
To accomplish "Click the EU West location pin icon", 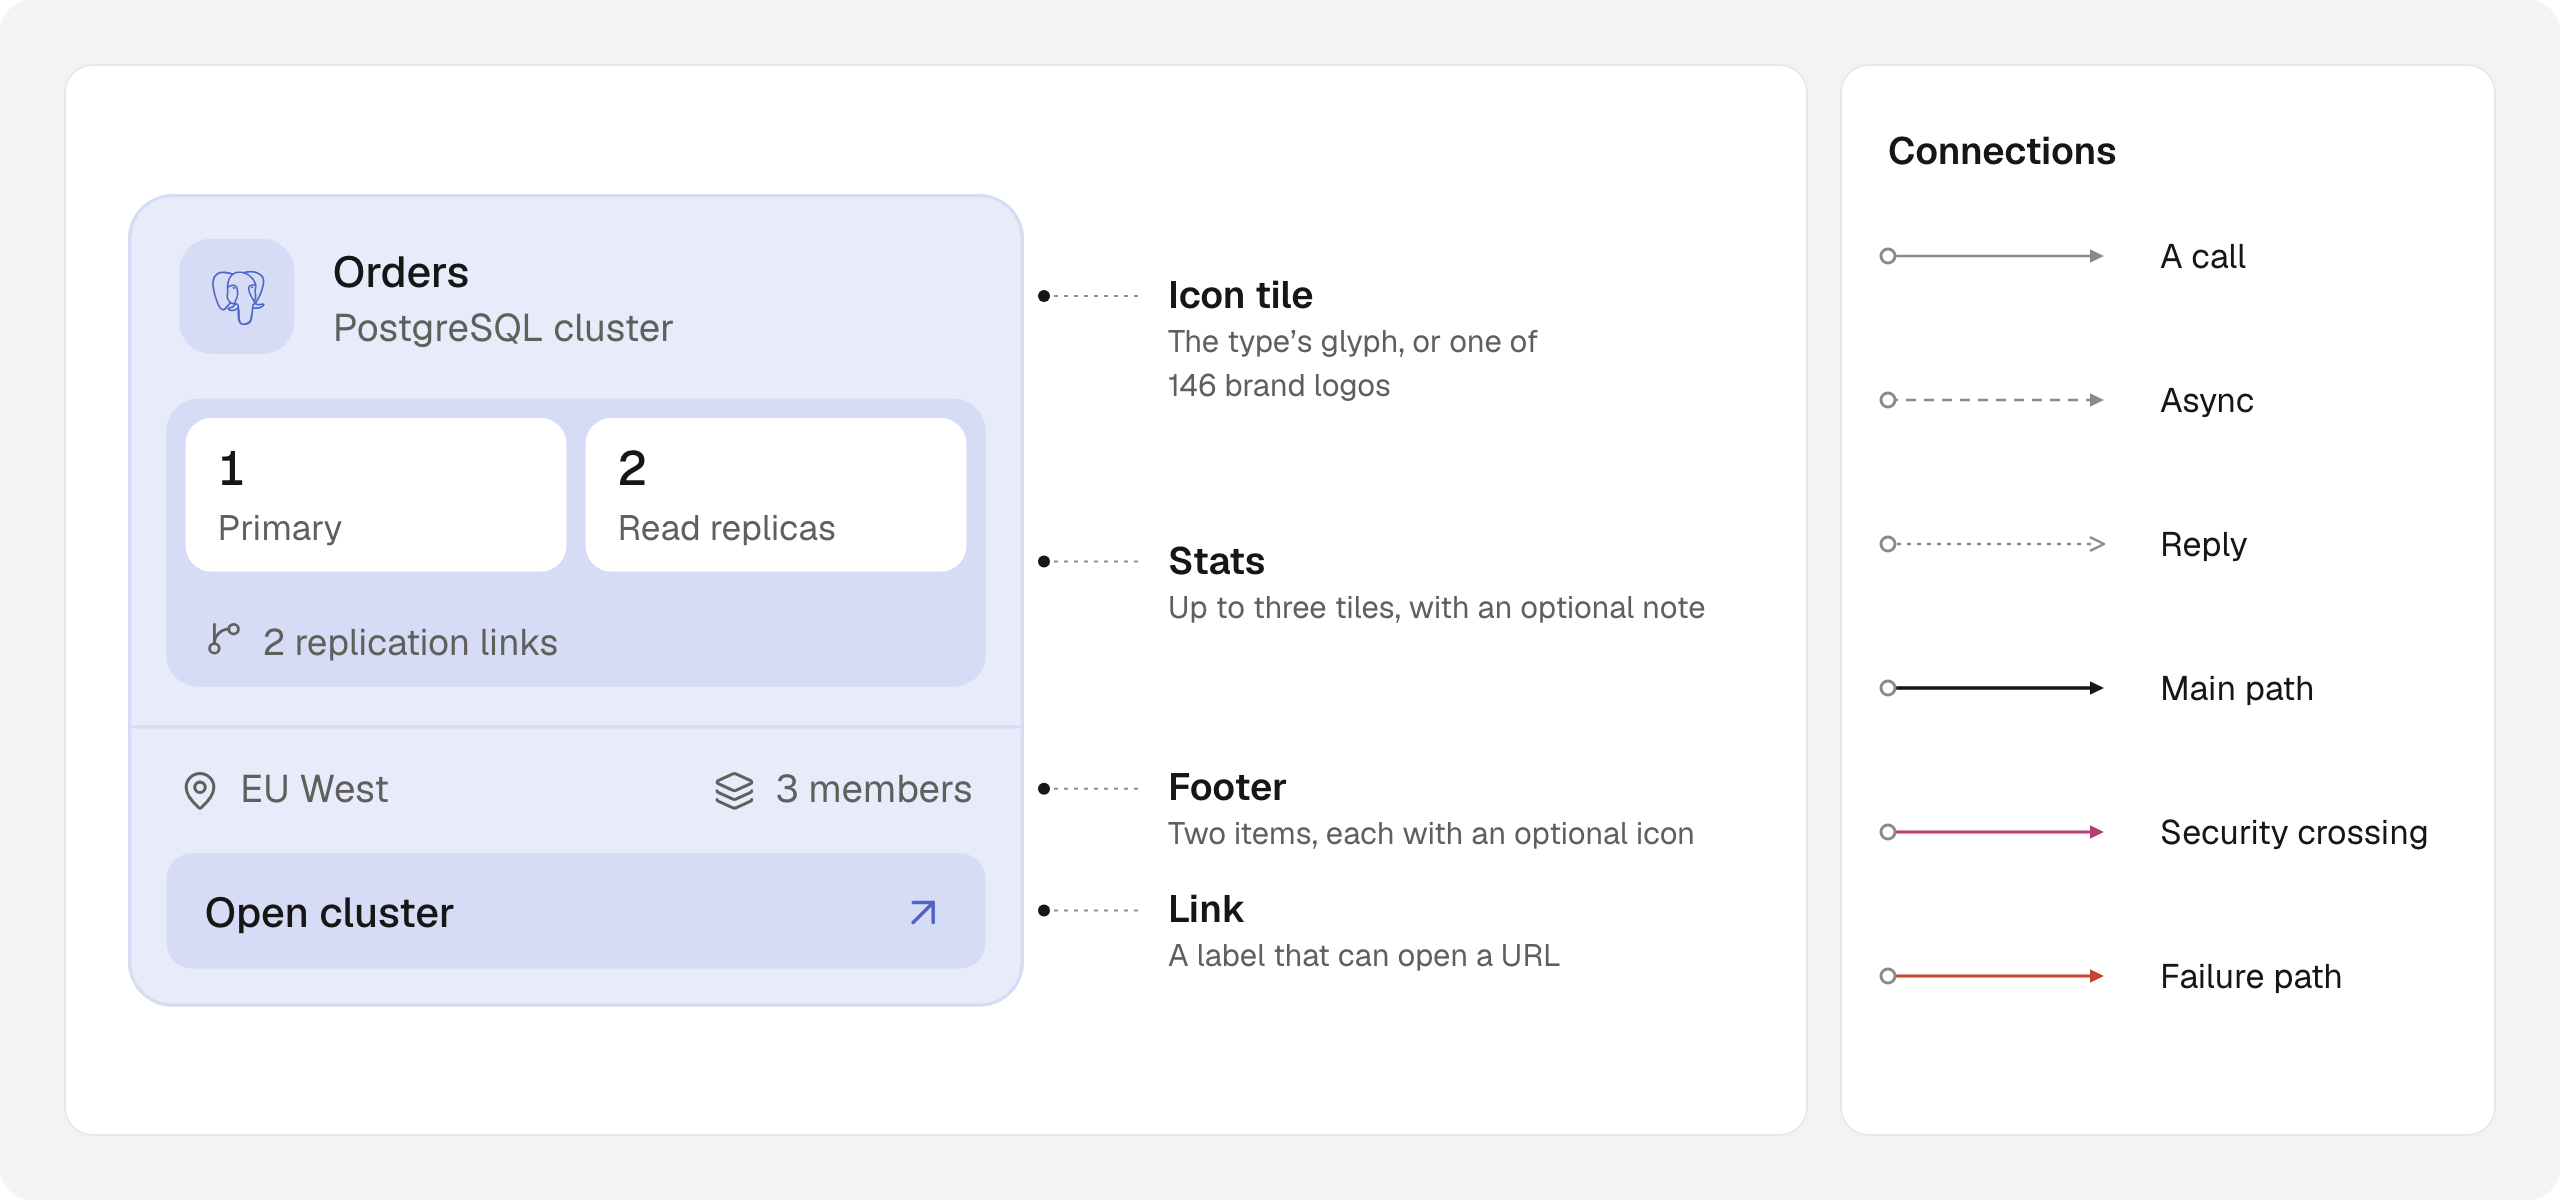I will click(200, 790).
